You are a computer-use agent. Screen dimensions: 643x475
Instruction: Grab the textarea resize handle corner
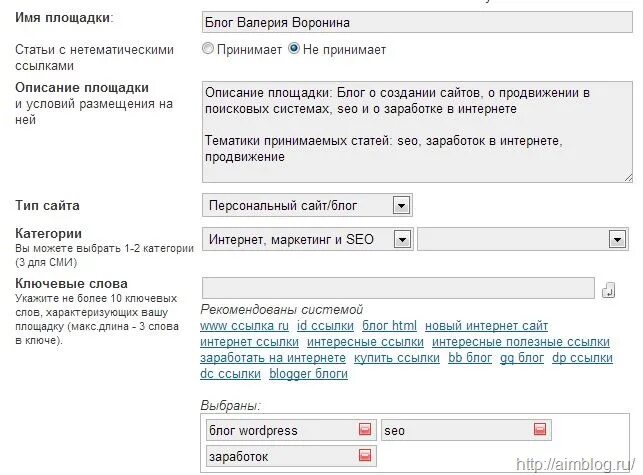click(628, 178)
